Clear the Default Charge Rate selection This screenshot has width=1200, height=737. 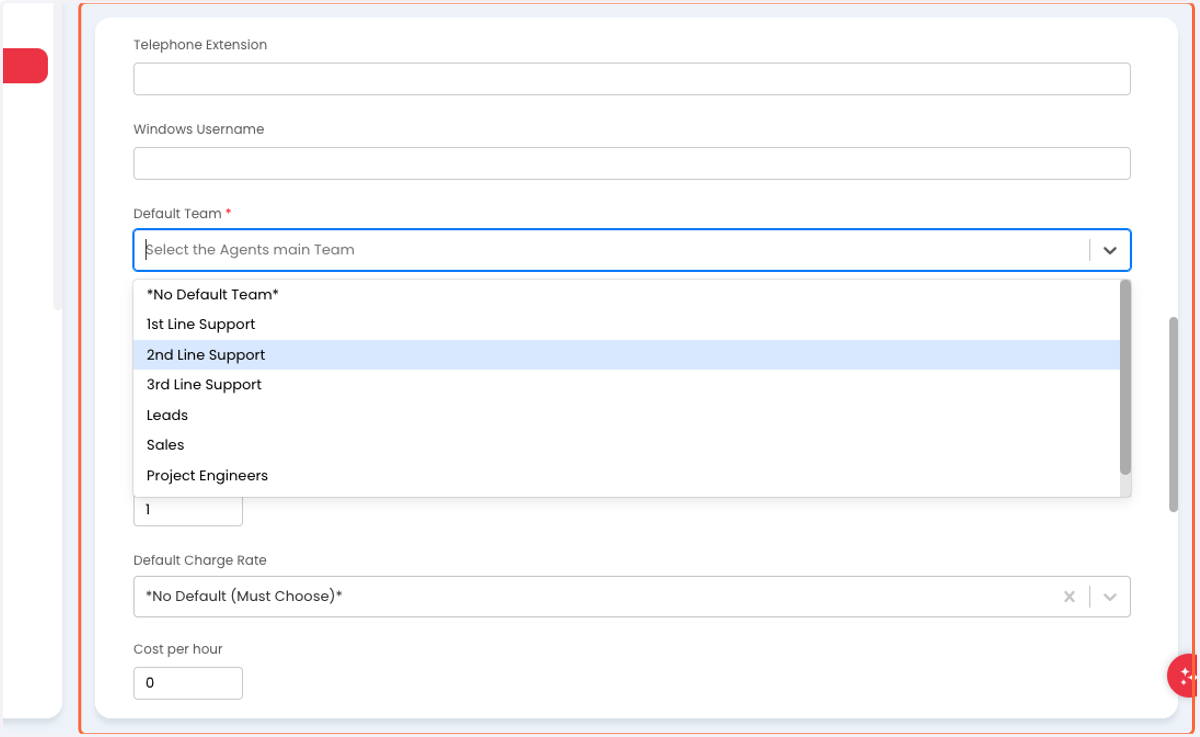click(1069, 596)
